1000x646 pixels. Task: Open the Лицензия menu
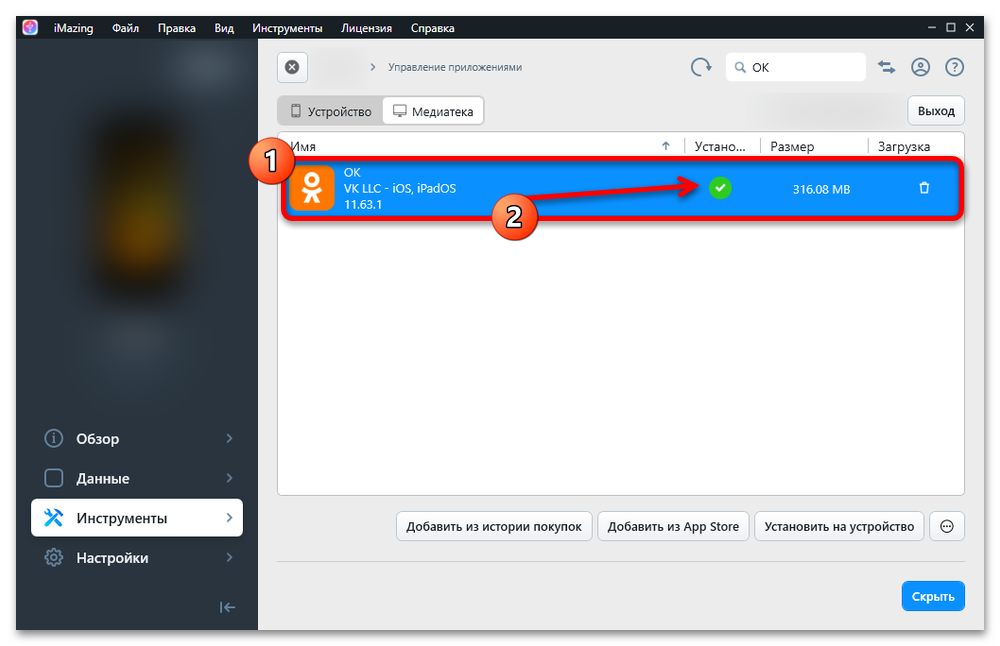[x=366, y=28]
